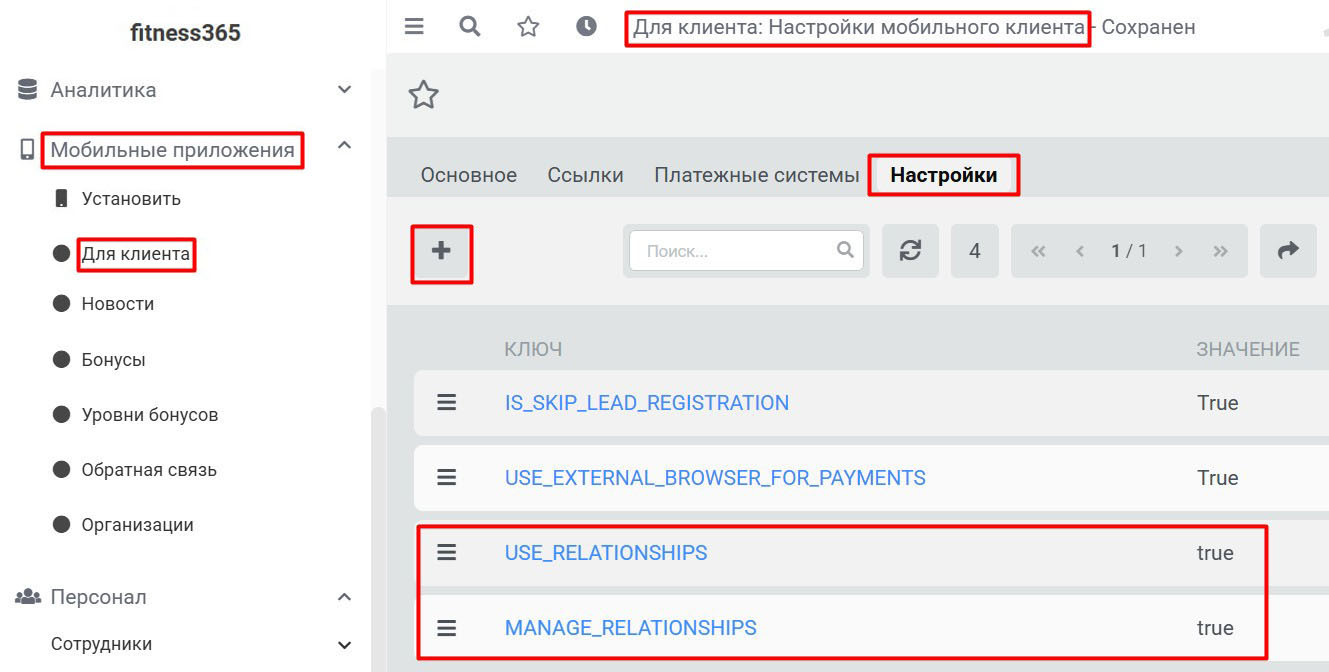Click the КЛЮЧ column header
Viewport: 1329px width, 672px height.
(x=533, y=349)
